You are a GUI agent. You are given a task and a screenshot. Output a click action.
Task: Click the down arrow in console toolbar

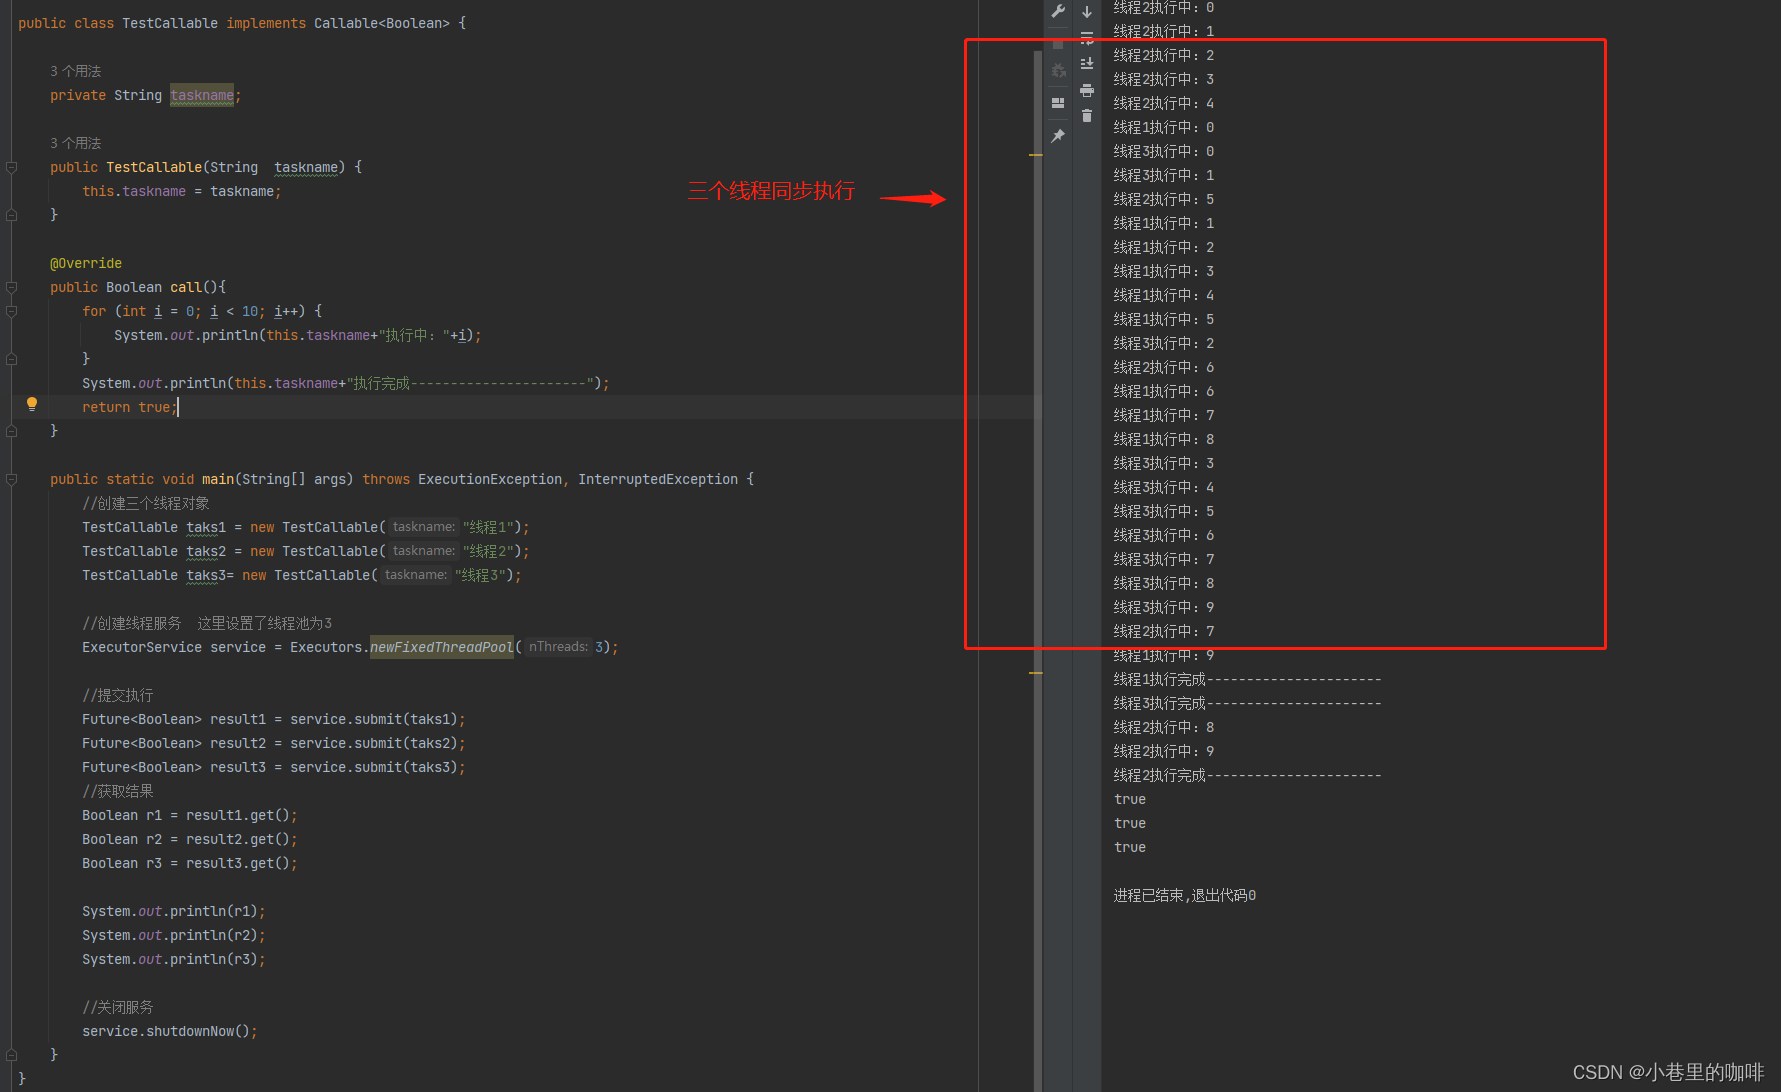click(1087, 12)
